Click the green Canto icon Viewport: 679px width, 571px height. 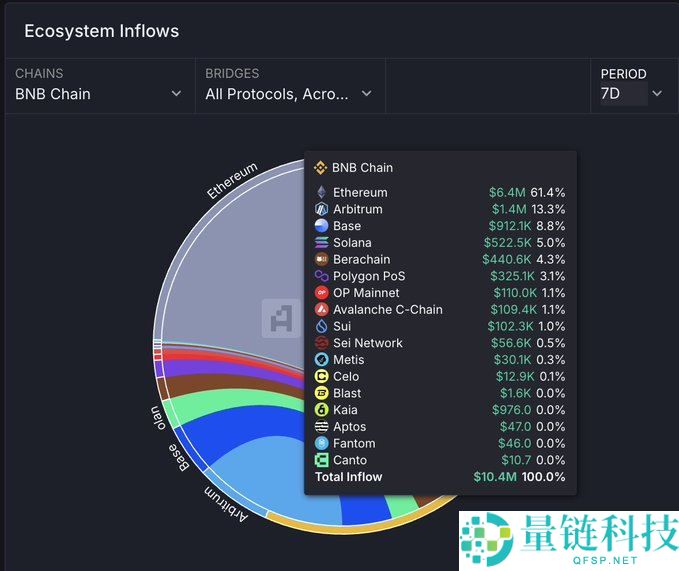point(321,460)
